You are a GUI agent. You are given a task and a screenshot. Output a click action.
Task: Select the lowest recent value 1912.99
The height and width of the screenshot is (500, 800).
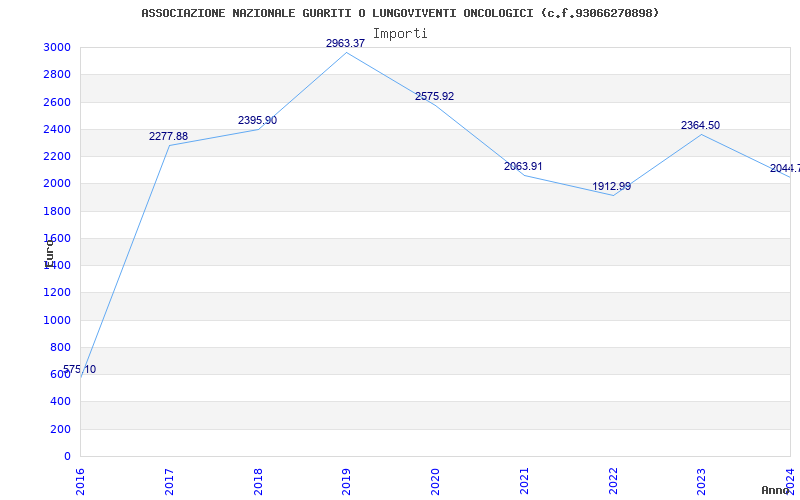coord(611,187)
